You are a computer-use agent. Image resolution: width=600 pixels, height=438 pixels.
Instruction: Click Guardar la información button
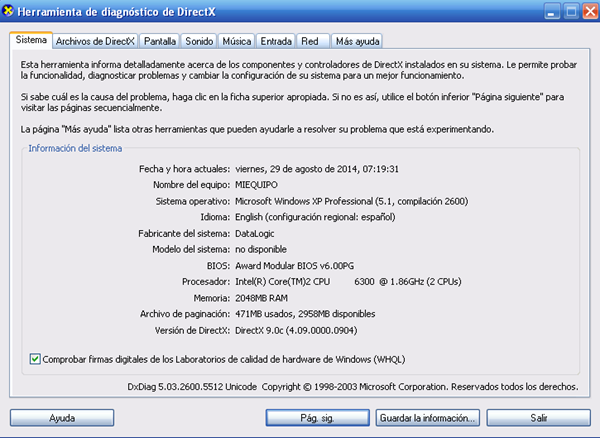point(428,418)
